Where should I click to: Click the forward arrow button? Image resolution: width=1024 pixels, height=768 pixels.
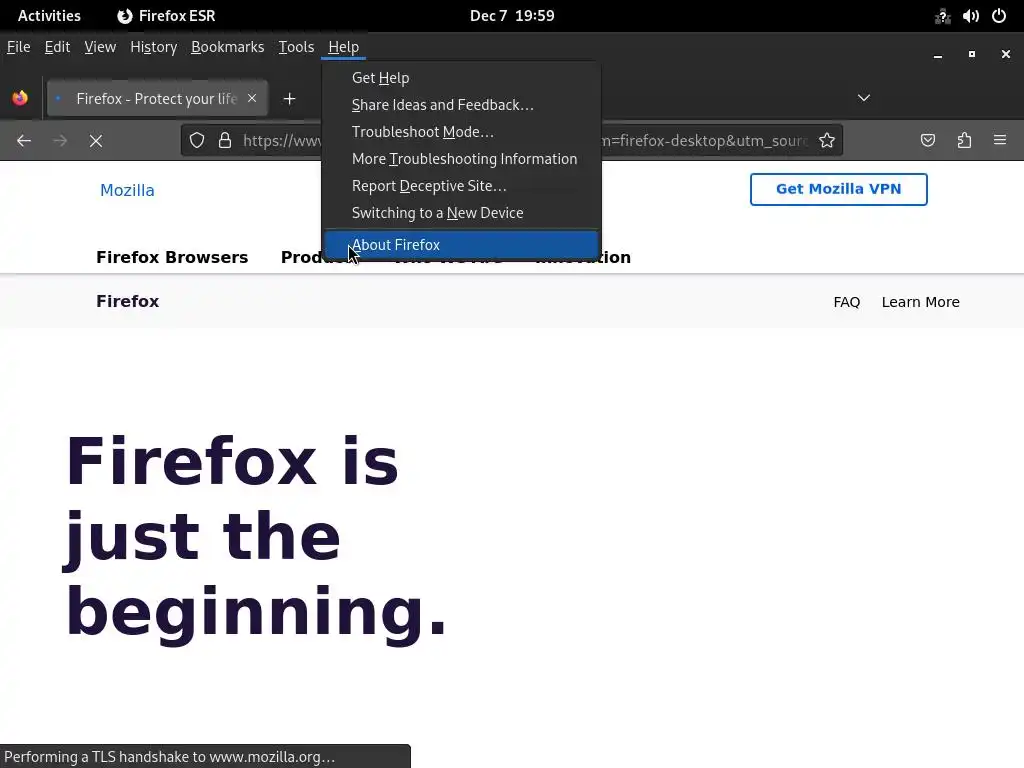coord(60,140)
